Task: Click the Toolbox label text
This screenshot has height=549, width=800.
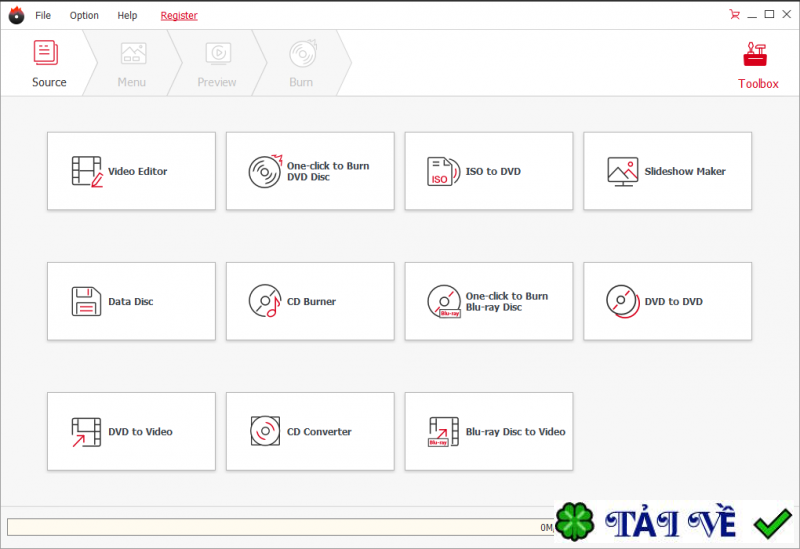Action: pos(758,84)
